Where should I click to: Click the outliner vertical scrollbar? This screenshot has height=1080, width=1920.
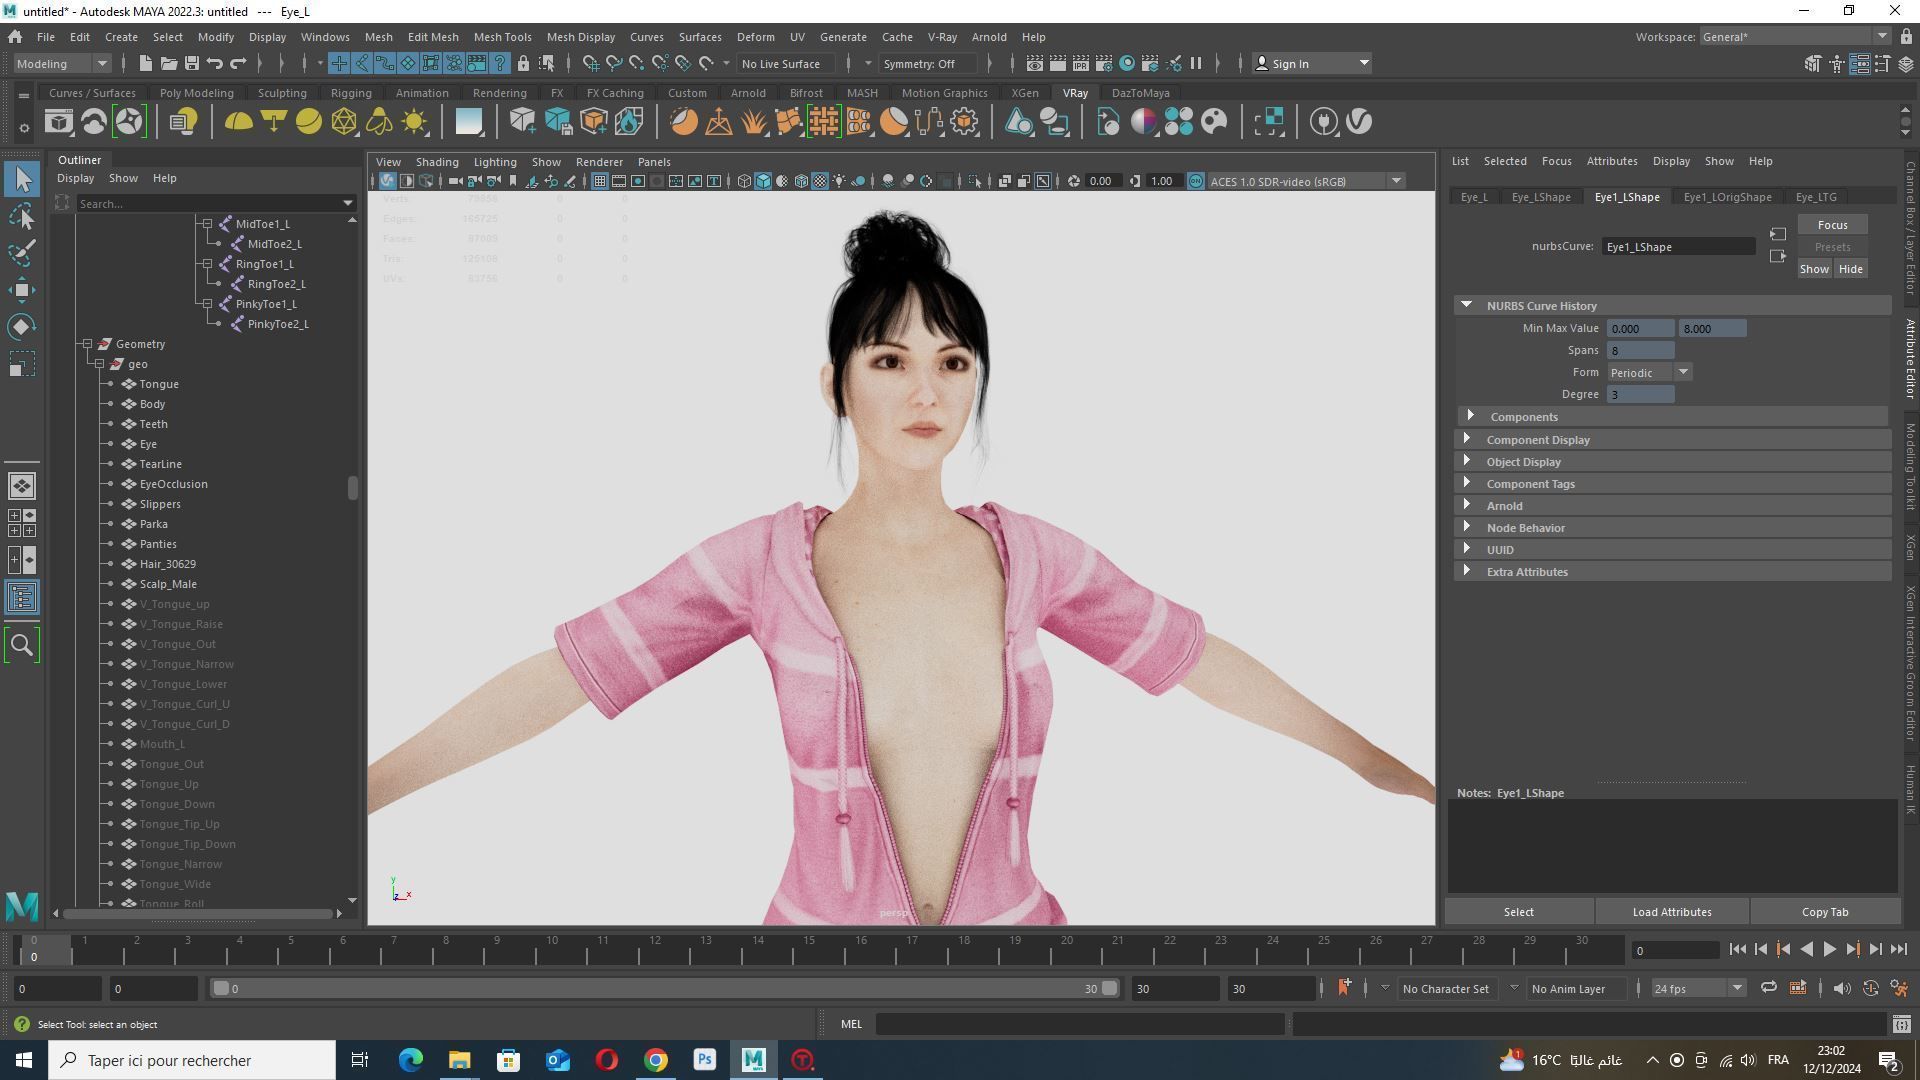point(352,487)
